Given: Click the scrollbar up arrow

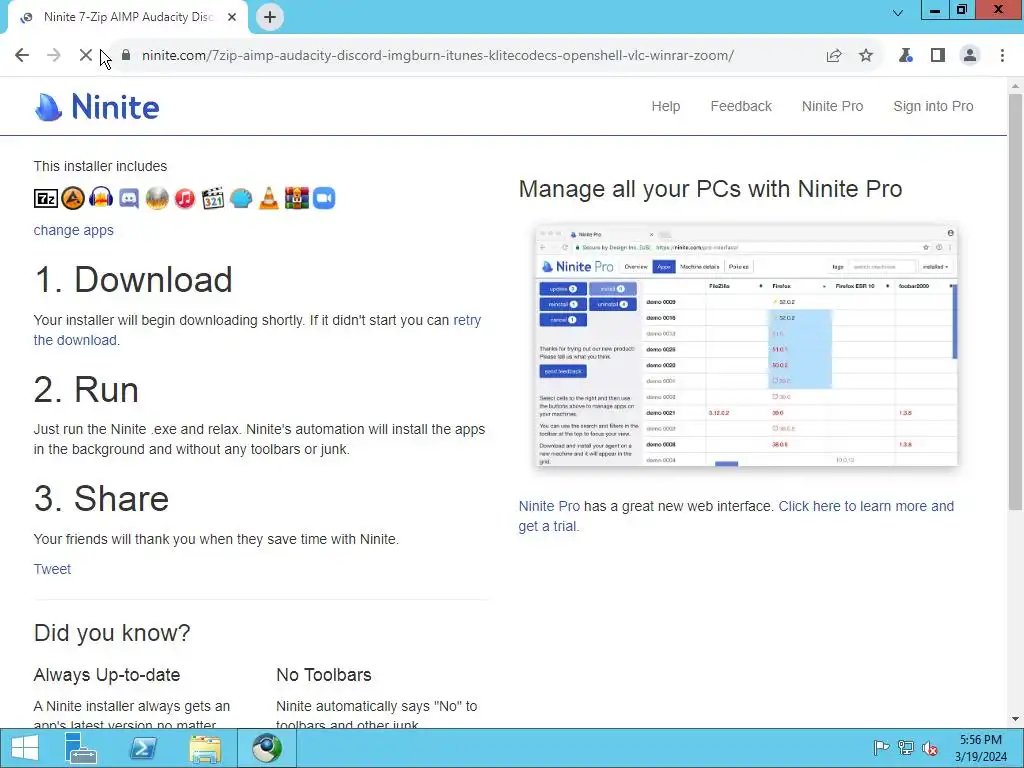Looking at the screenshot, I should (x=1016, y=85).
